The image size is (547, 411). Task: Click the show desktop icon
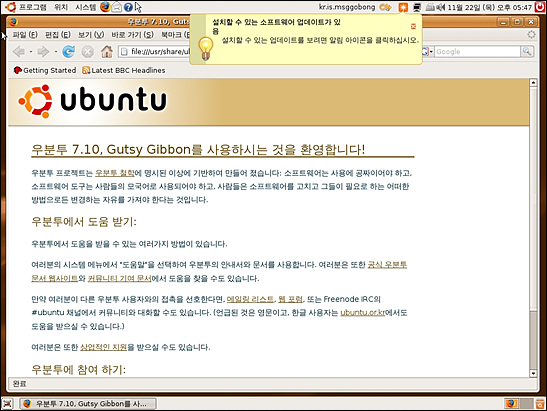point(8,404)
